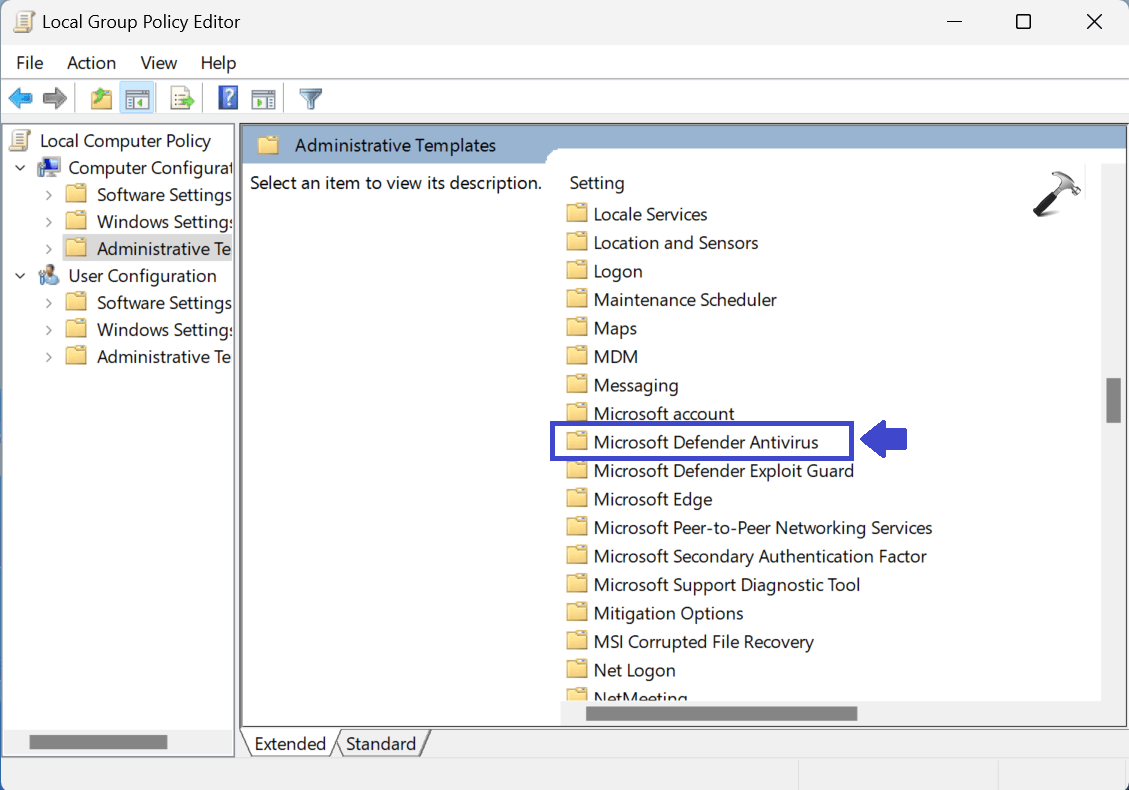Expand the Windows Settings node under Computer Configuration
The height and width of the screenshot is (790, 1129).
[48, 221]
